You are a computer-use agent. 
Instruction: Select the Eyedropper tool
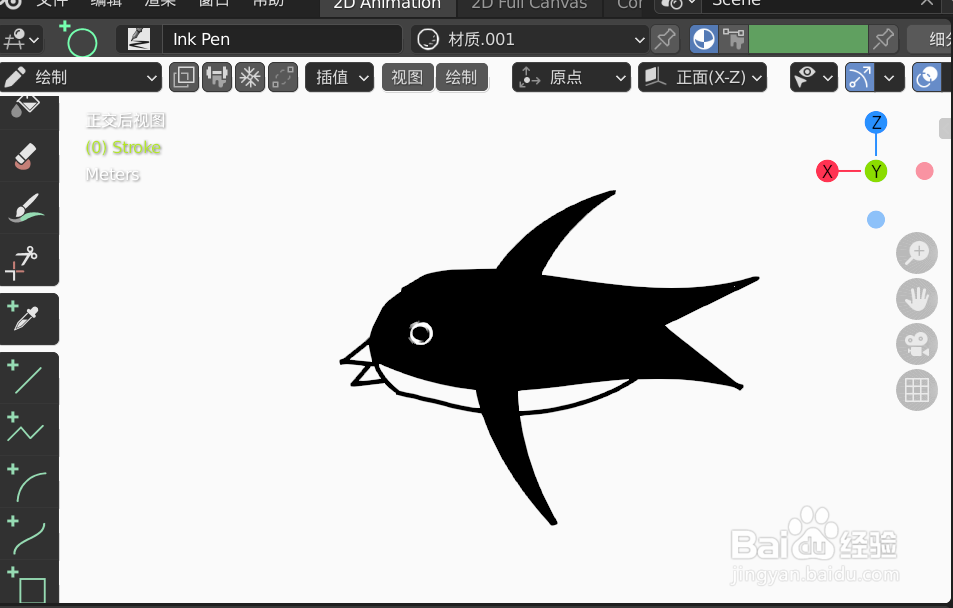[28, 318]
